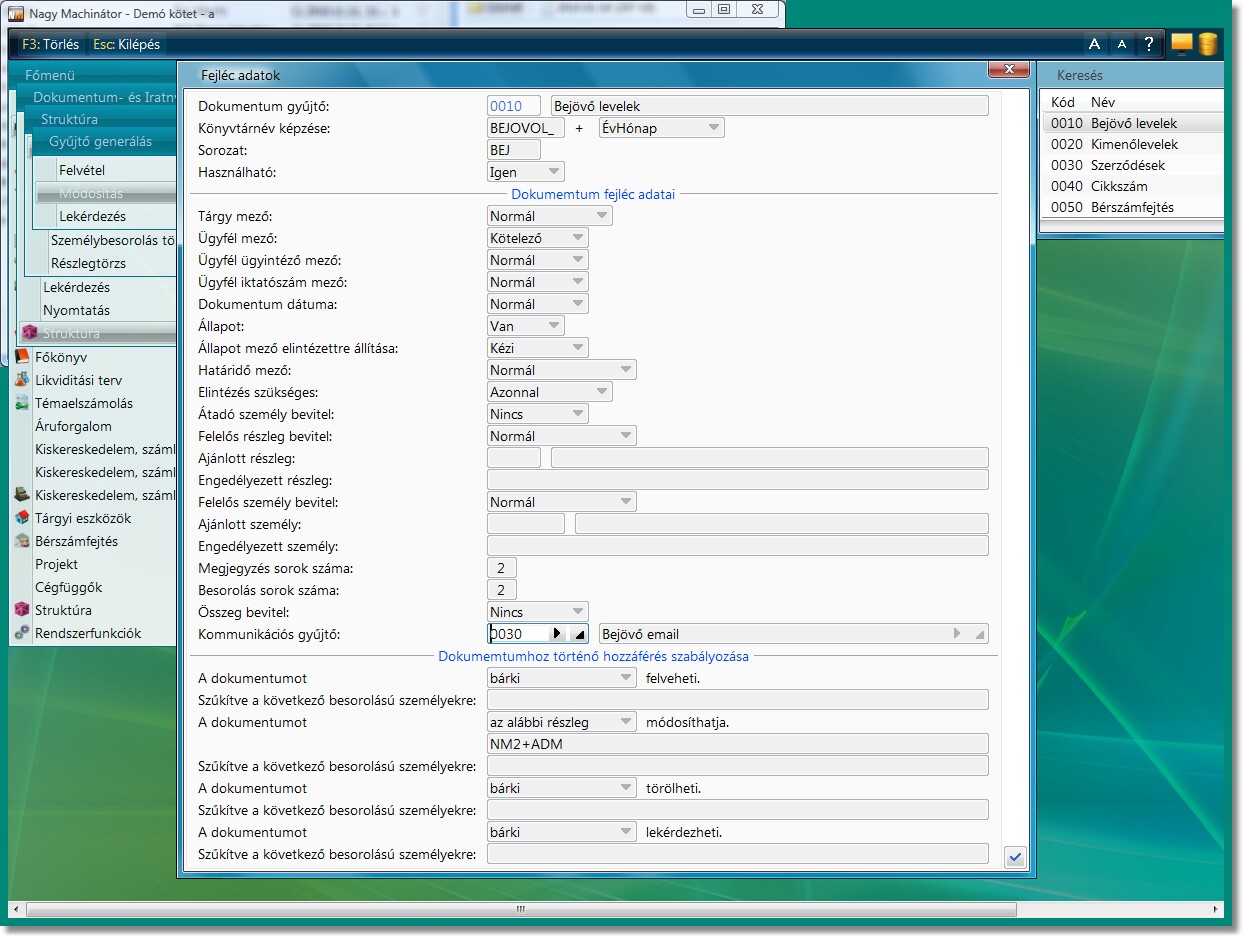1244x938 pixels.
Task: Click the gold database cylinder icon
Action: tap(1208, 44)
